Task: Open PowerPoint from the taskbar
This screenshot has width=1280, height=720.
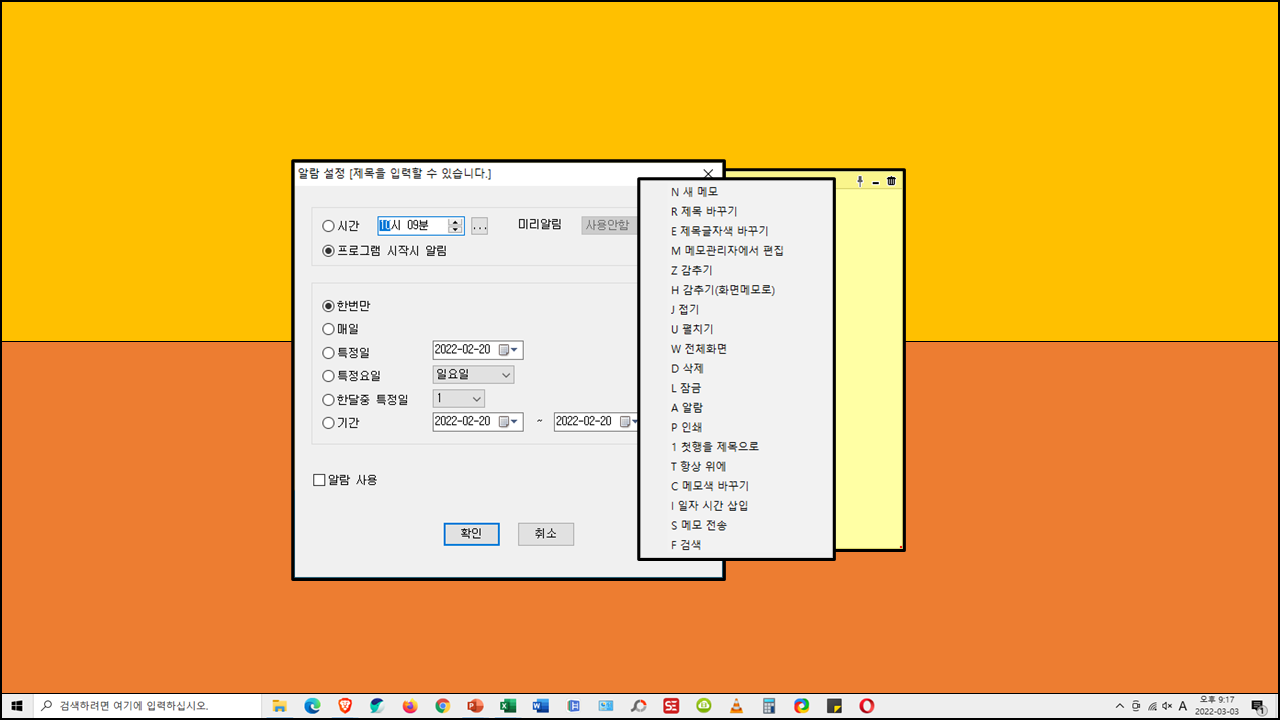Action: pos(475,705)
